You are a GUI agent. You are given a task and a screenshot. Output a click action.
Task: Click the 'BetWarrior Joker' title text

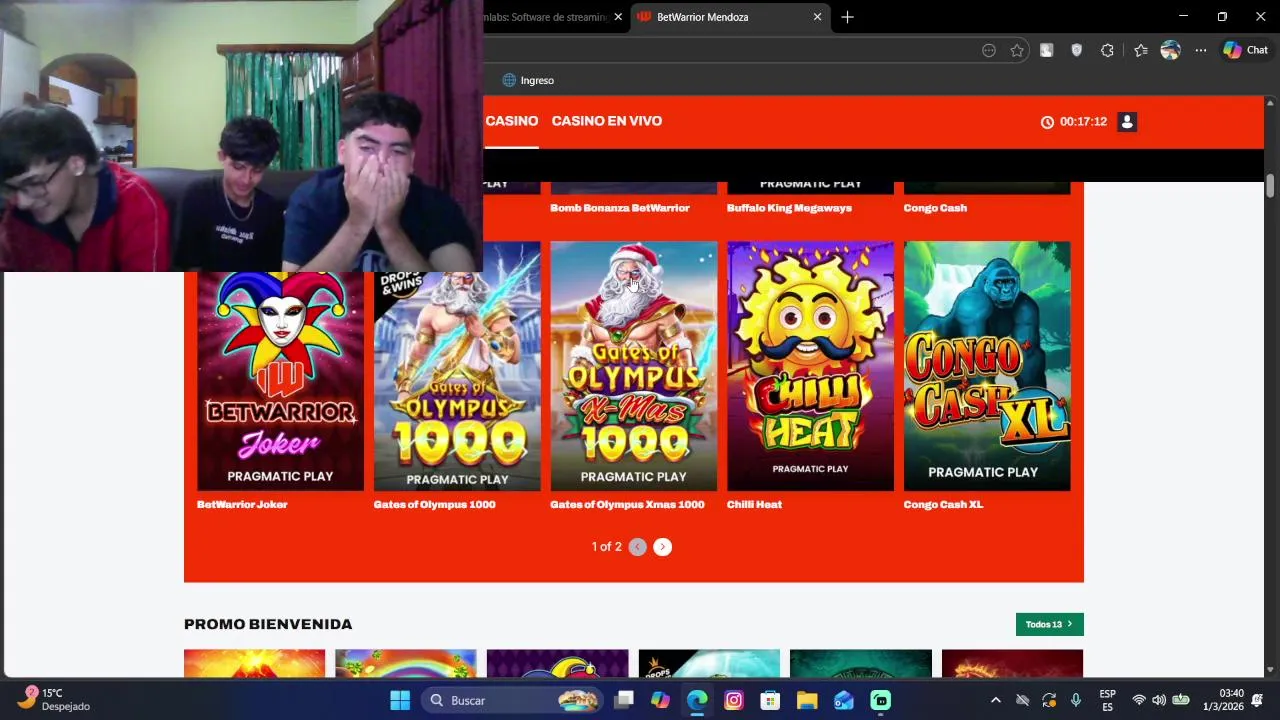point(242,505)
